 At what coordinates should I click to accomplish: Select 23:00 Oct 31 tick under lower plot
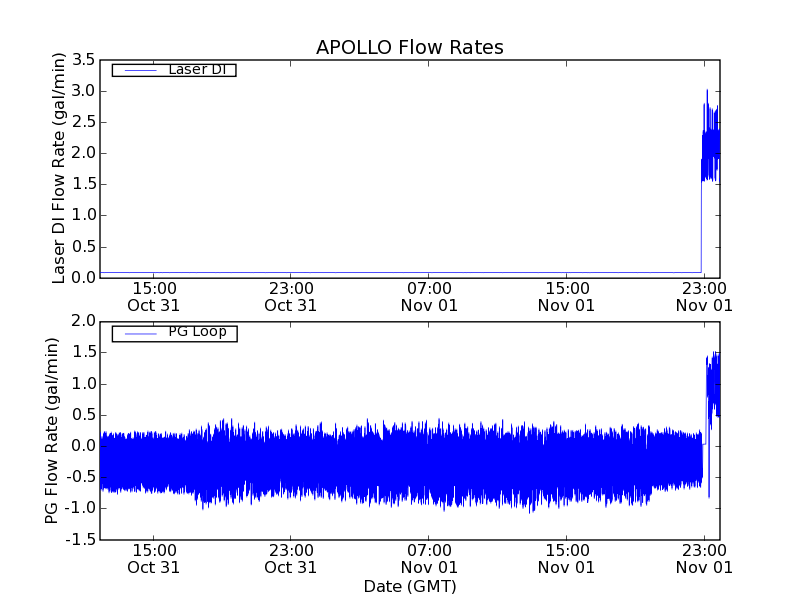pyautogui.click(x=291, y=558)
